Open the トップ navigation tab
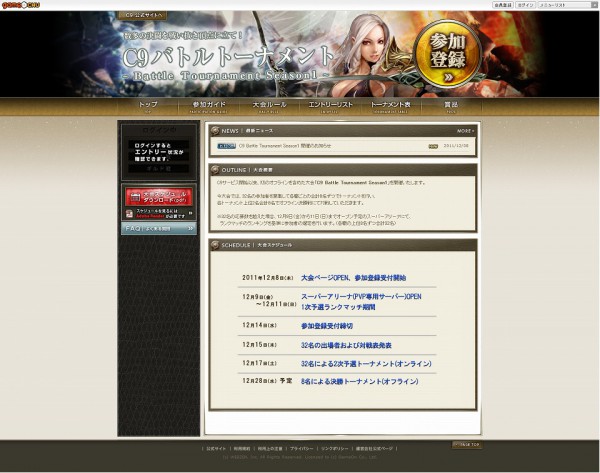600x473 pixels. click(x=147, y=105)
